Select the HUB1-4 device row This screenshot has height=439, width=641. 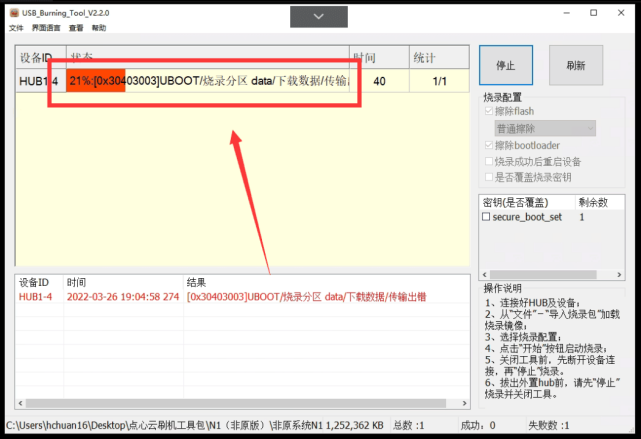(40, 81)
